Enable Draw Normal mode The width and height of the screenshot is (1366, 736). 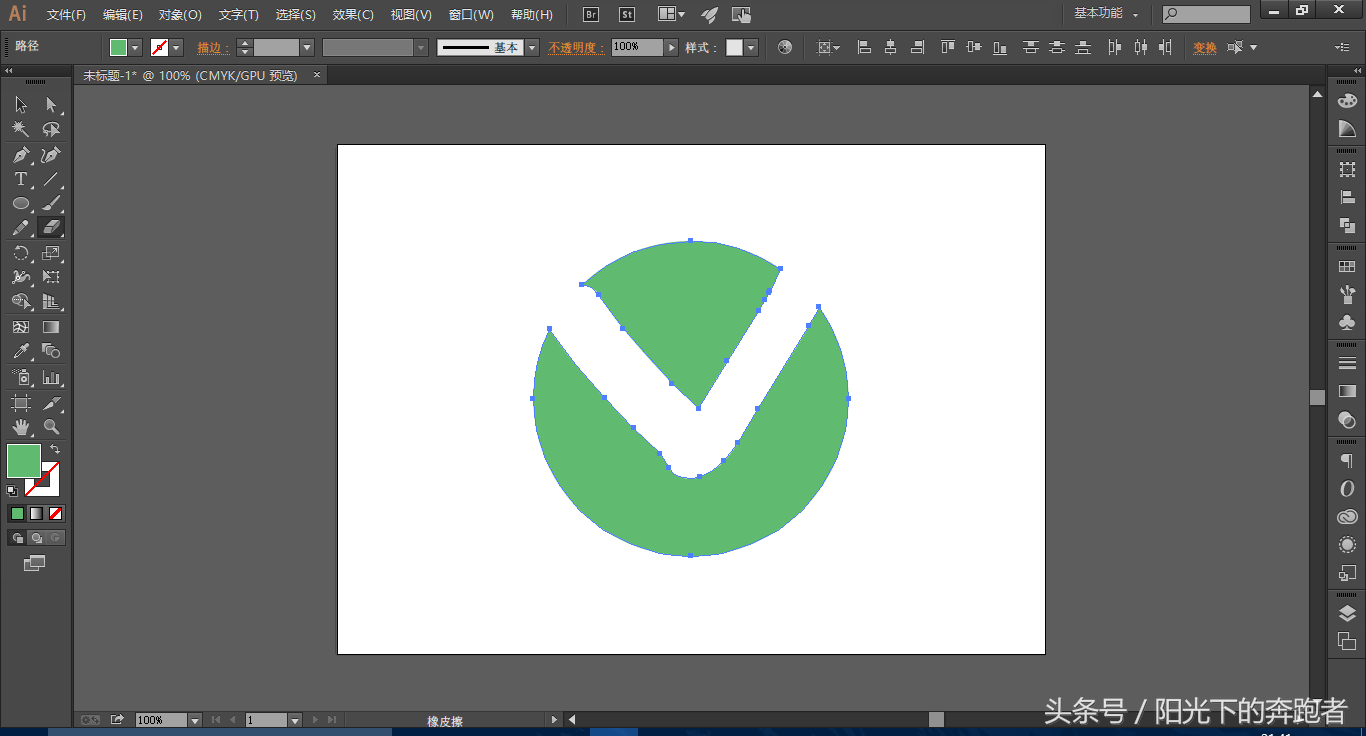pos(17,538)
